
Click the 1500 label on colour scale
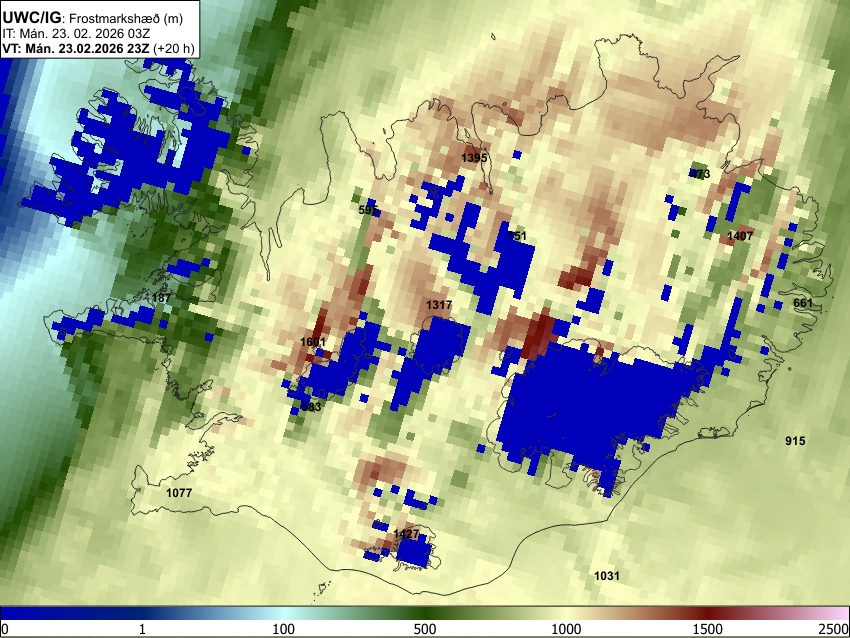pyautogui.click(x=708, y=629)
